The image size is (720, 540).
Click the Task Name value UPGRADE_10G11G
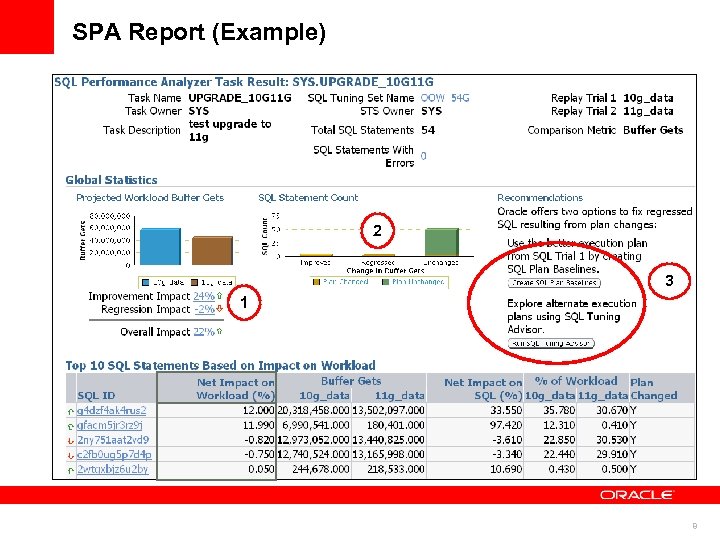pyautogui.click(x=240, y=98)
